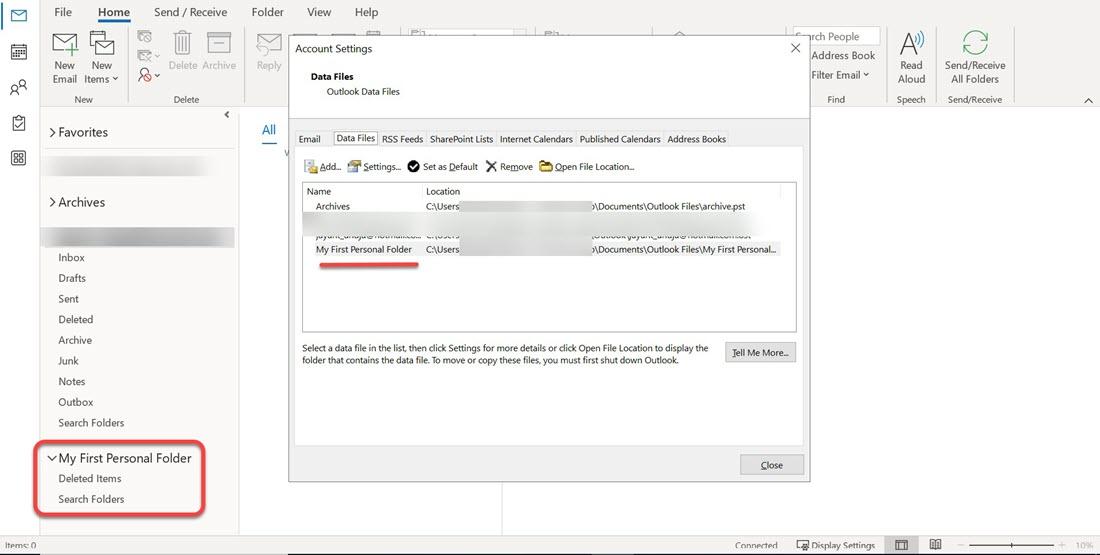The height and width of the screenshot is (555, 1100).
Task: Click Set as Default checkmark button
Action: click(x=442, y=167)
